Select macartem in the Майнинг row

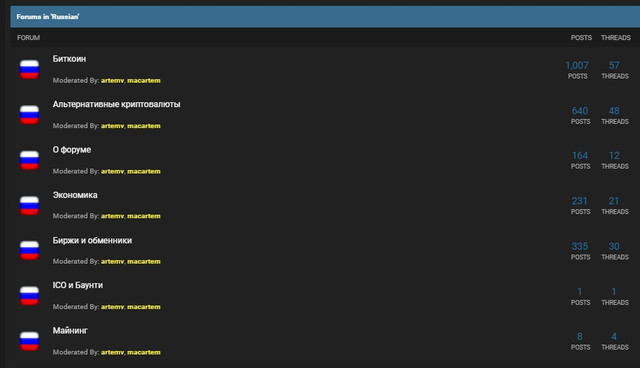[144, 352]
